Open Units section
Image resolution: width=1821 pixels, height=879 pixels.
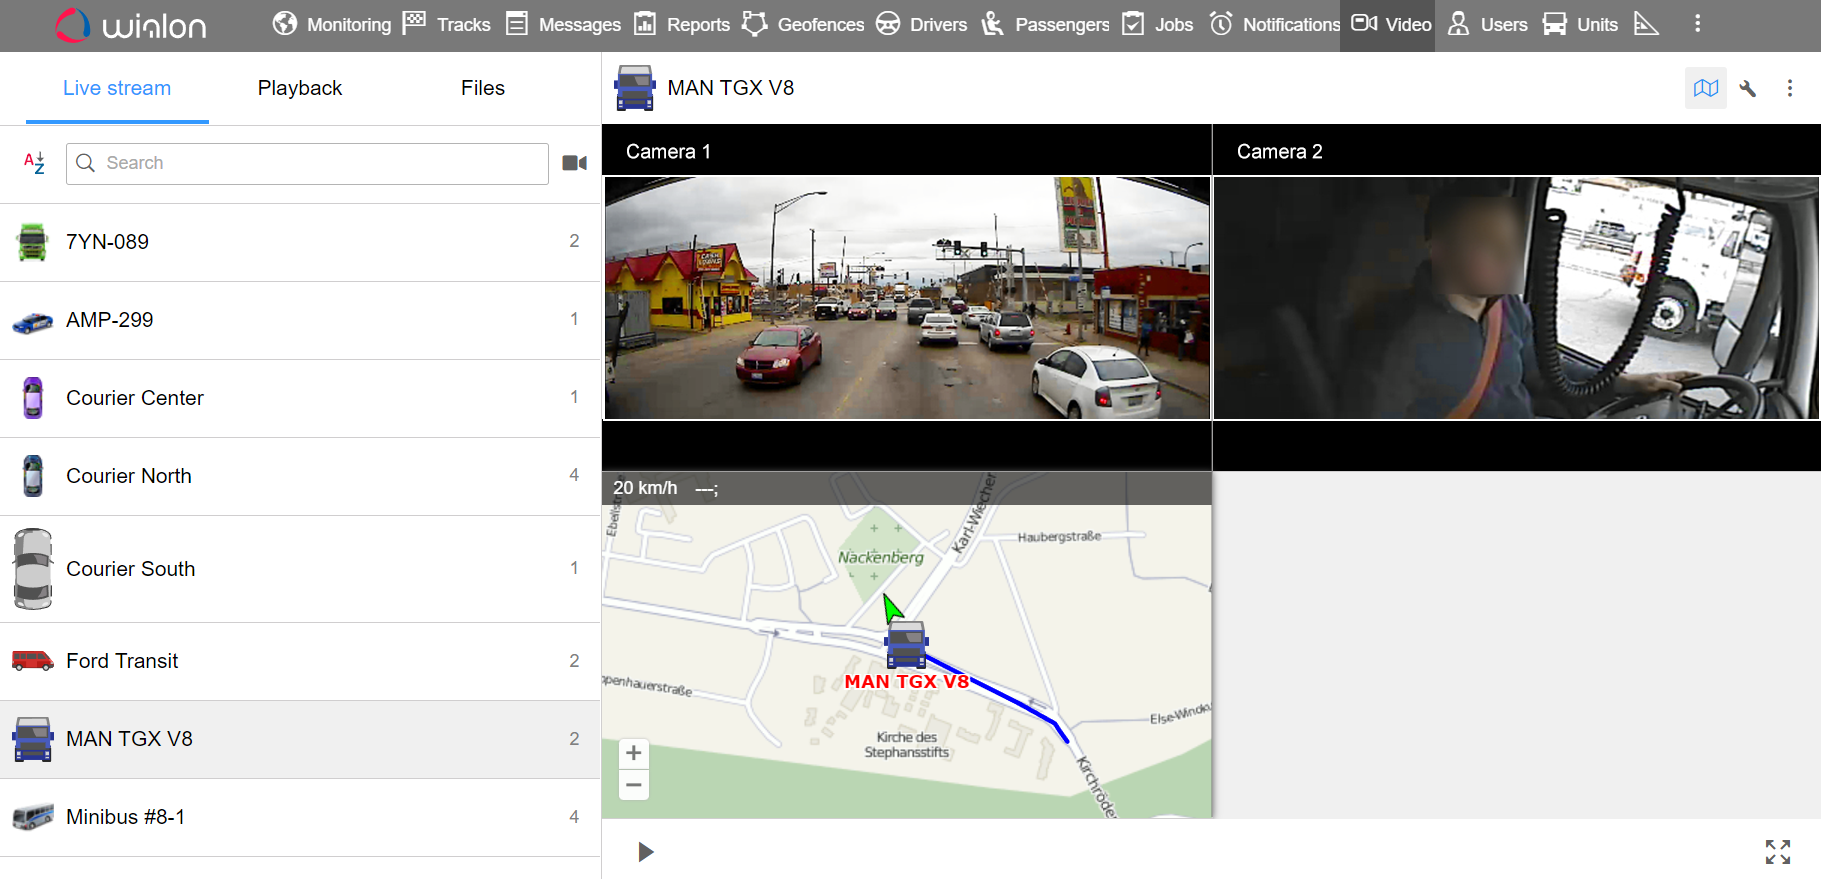pyautogui.click(x=1580, y=24)
